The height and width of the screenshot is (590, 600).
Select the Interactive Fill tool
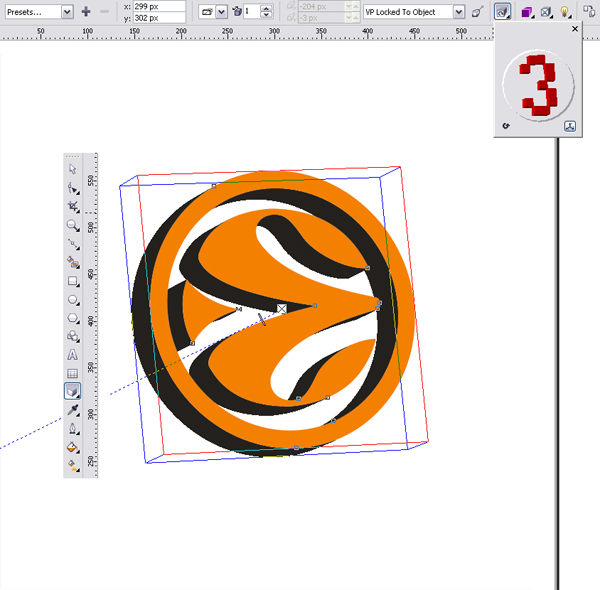[72, 466]
